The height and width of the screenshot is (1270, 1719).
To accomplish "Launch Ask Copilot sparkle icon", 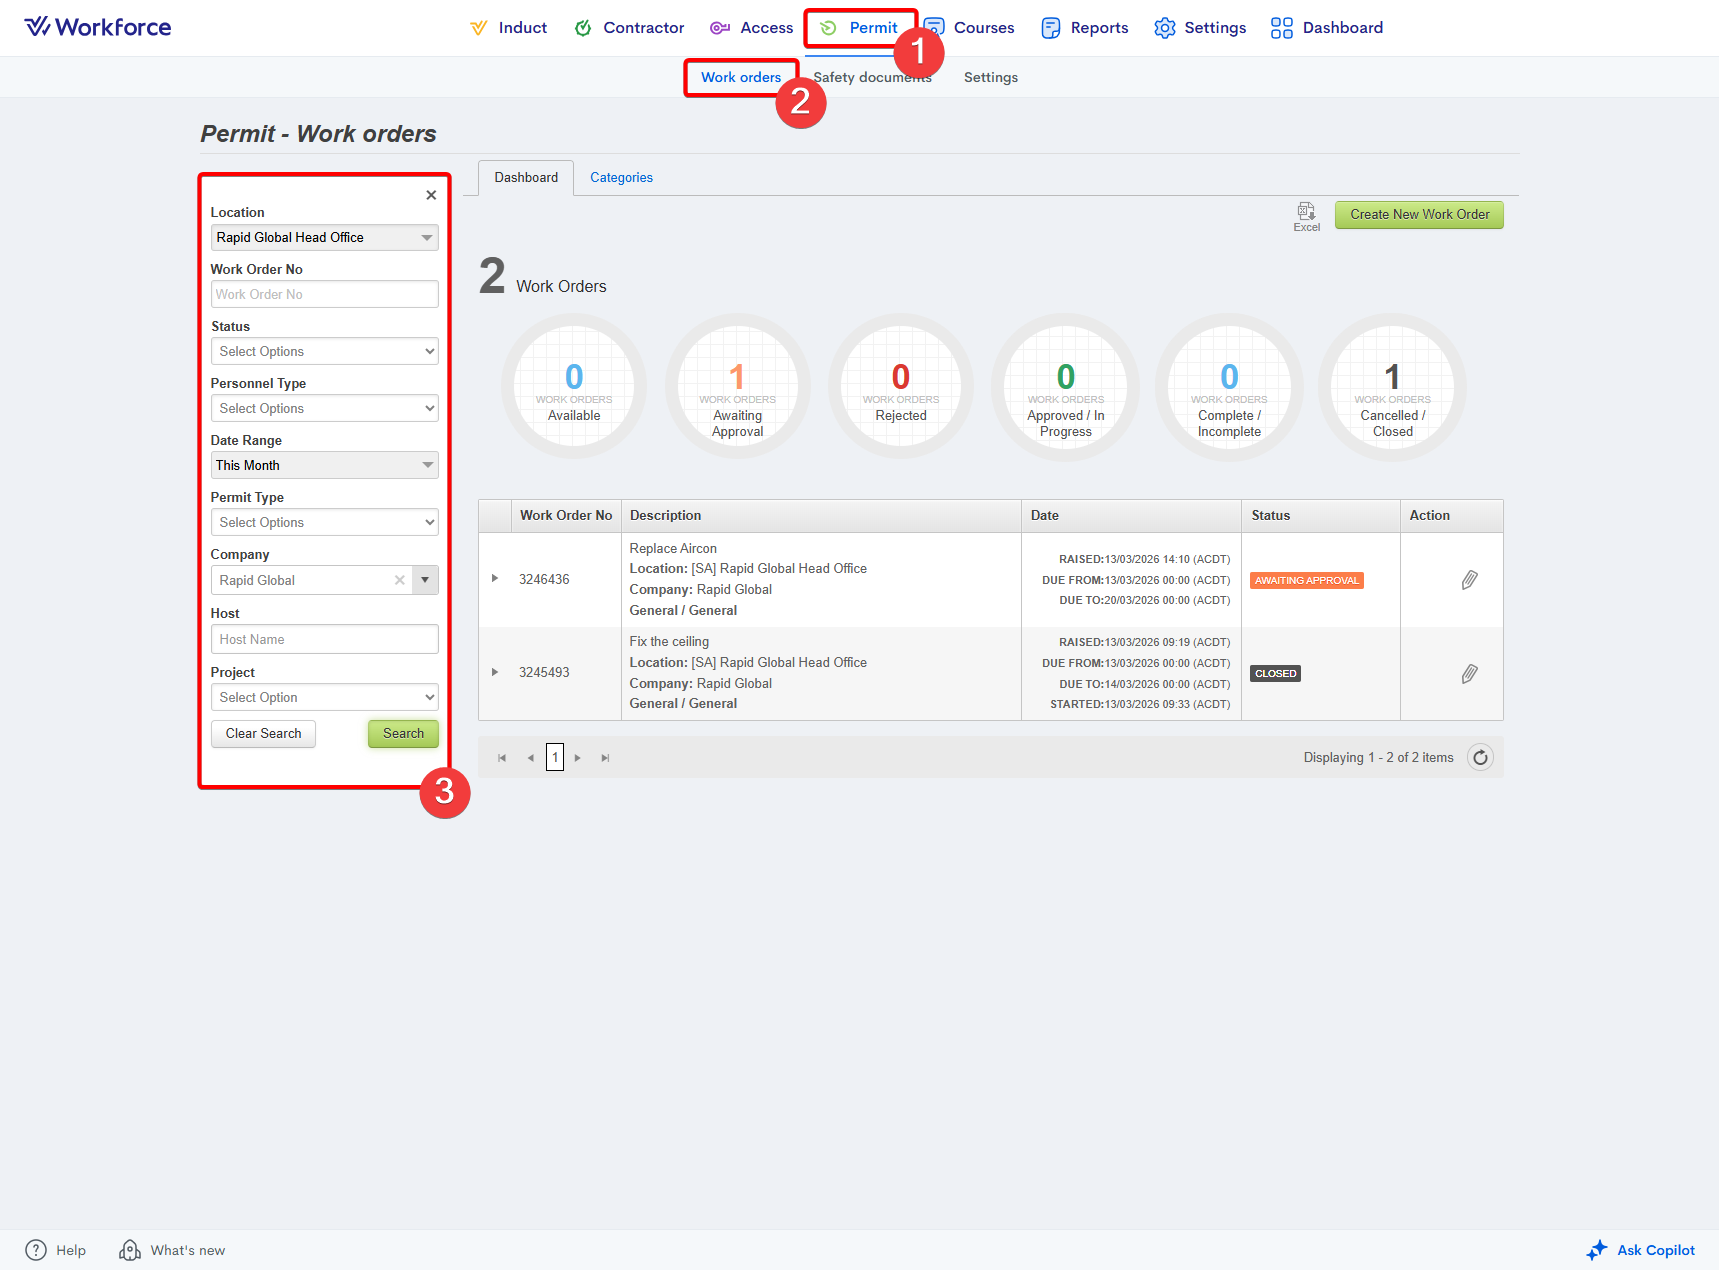I will pos(1597,1250).
